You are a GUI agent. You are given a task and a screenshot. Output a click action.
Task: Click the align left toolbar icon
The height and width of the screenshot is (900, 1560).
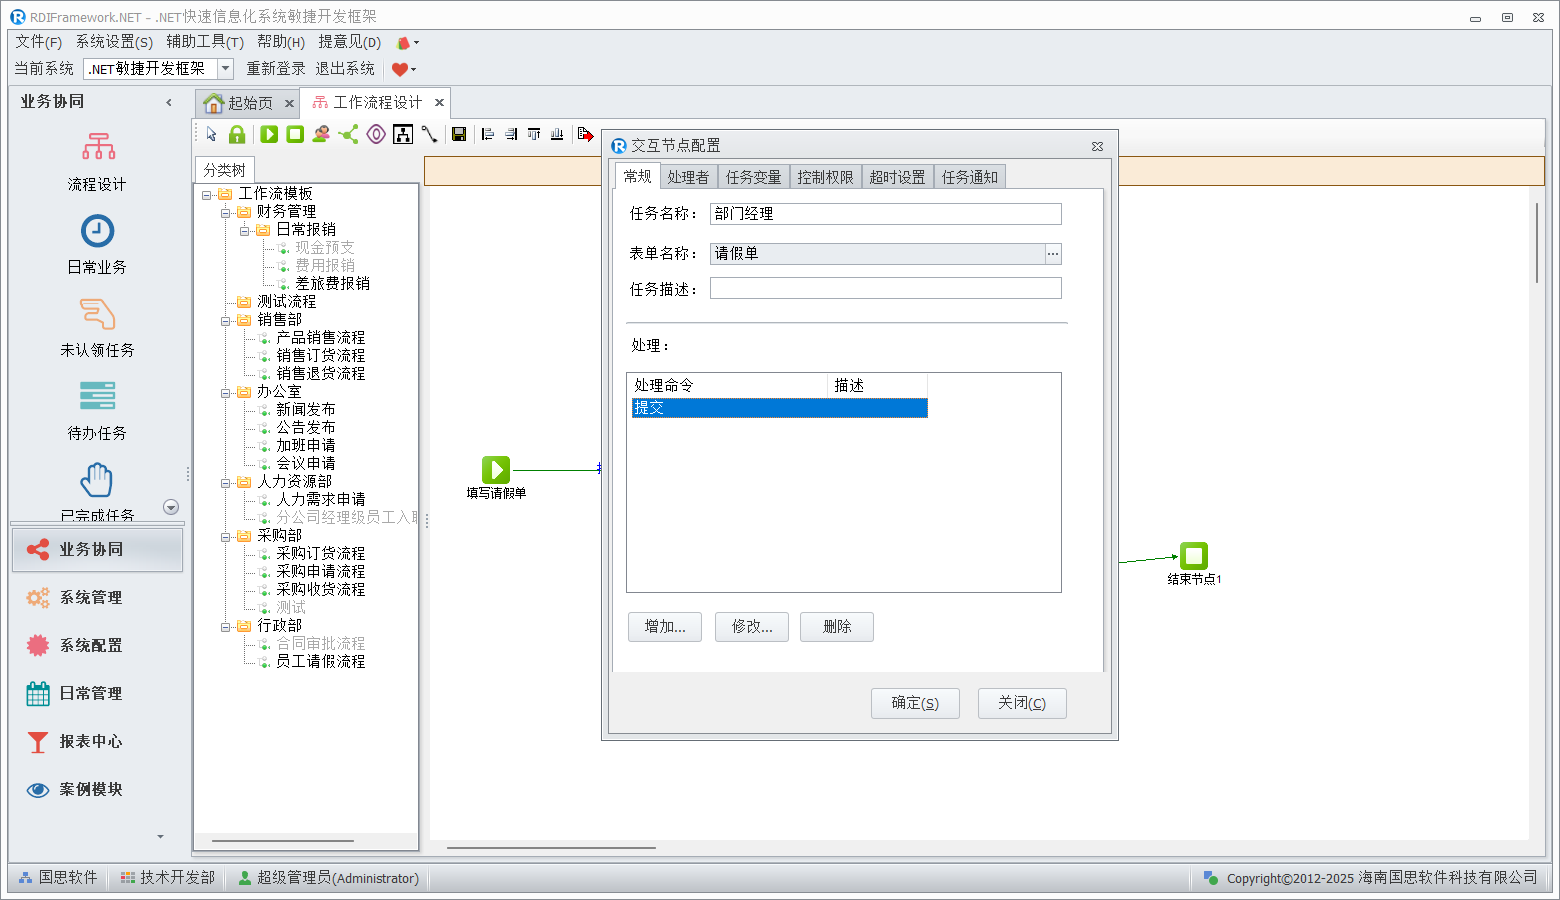tap(488, 134)
